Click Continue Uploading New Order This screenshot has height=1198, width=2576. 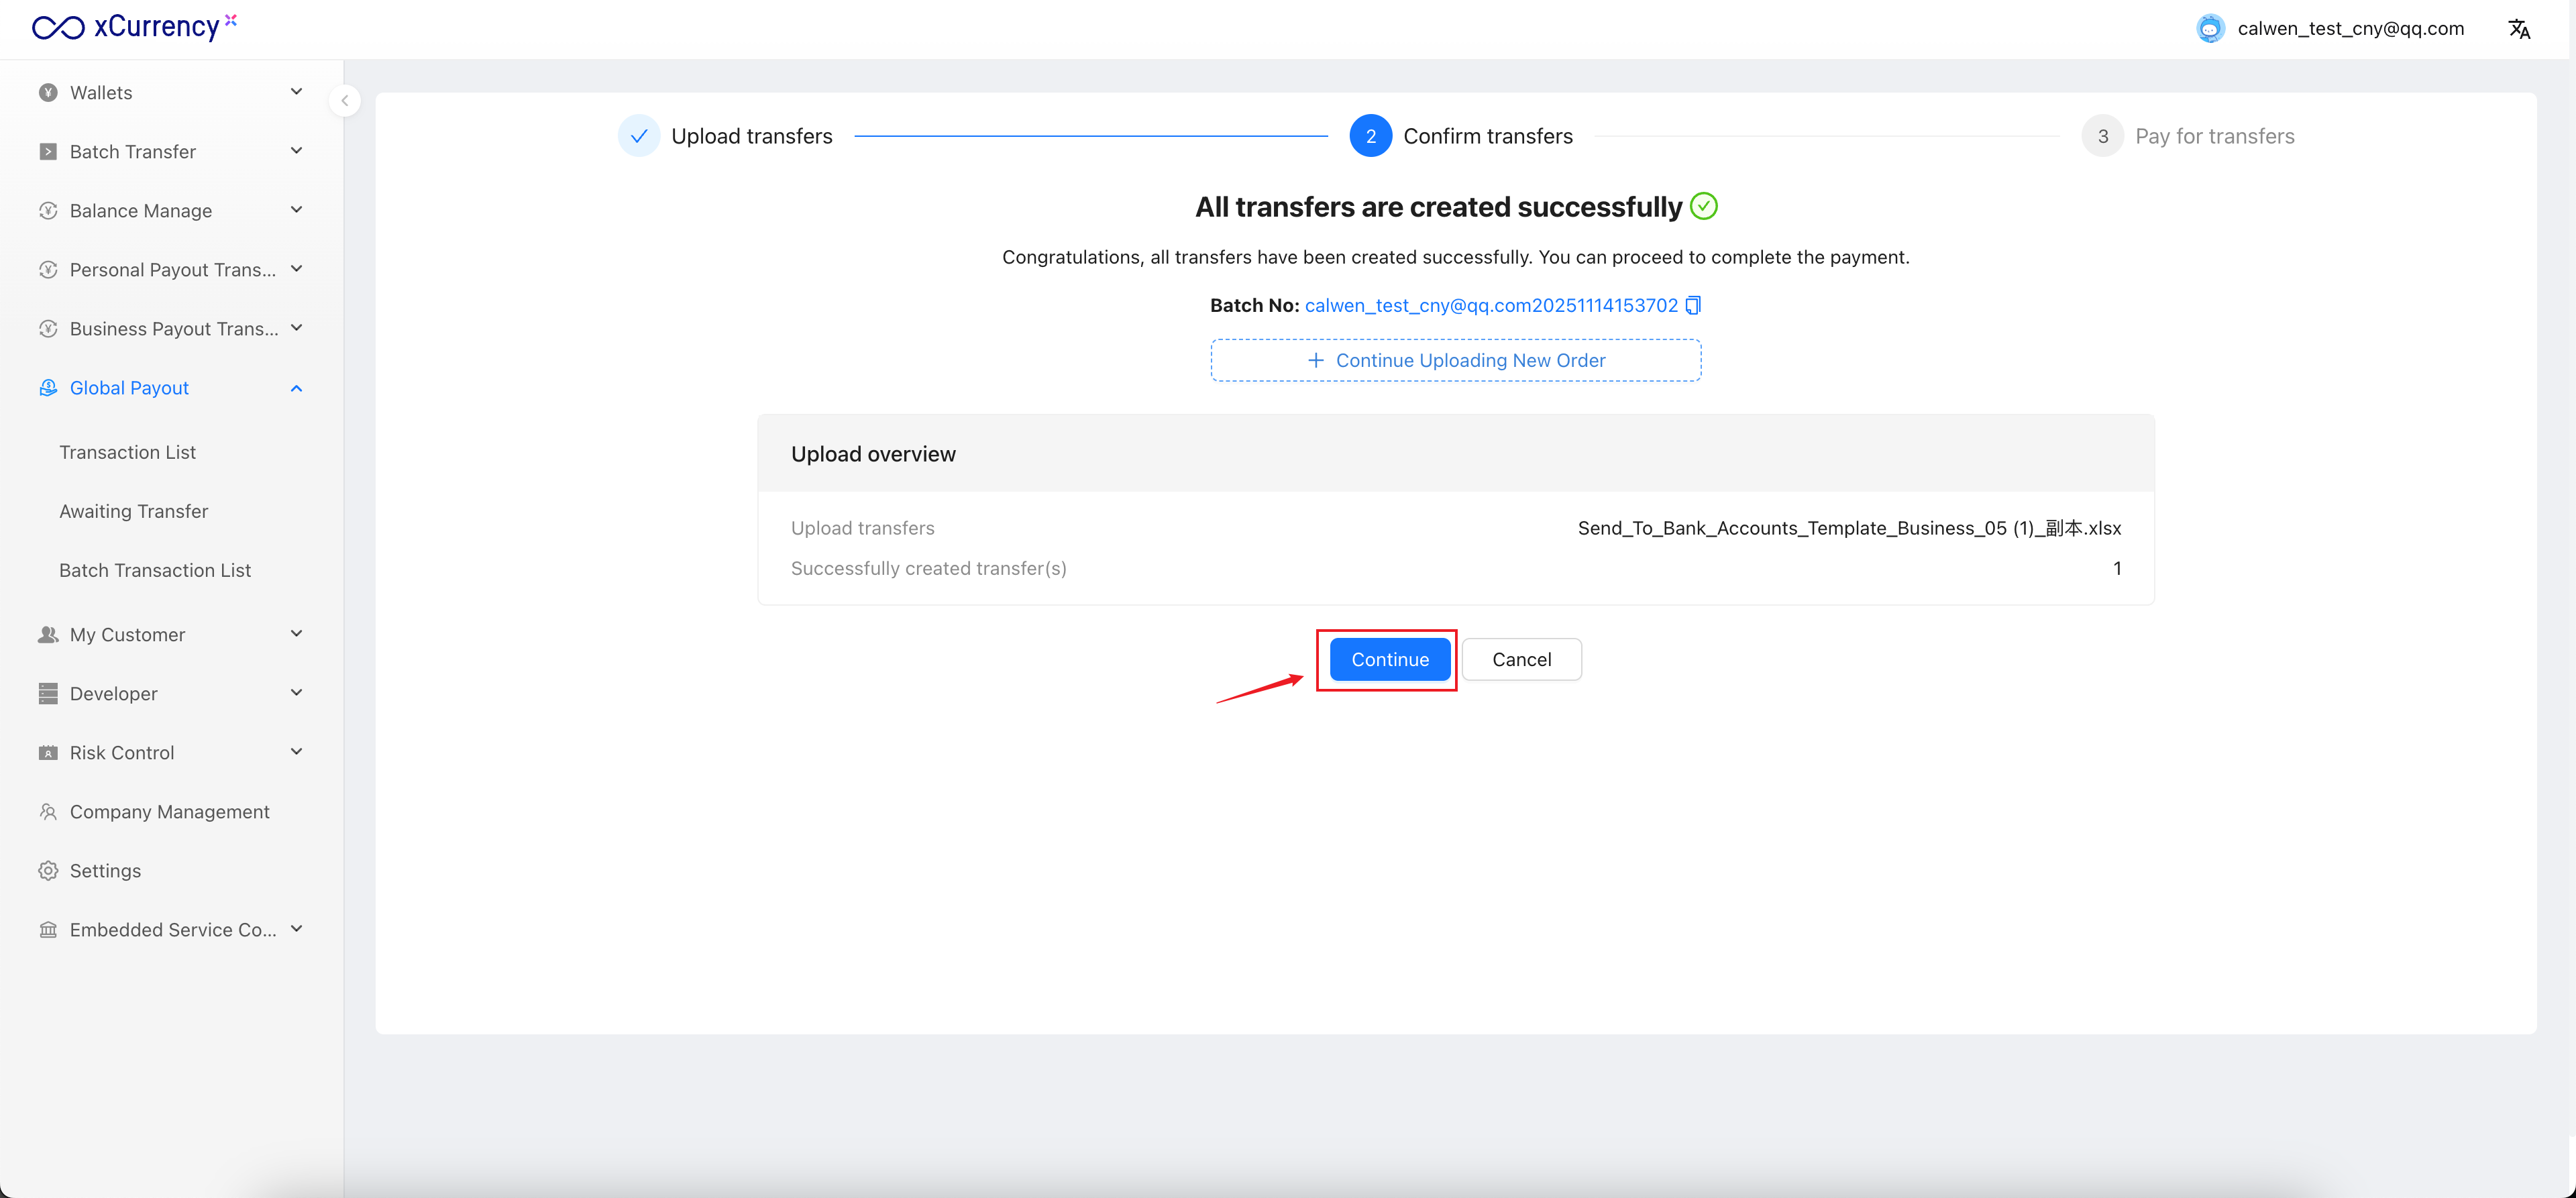(x=1455, y=360)
